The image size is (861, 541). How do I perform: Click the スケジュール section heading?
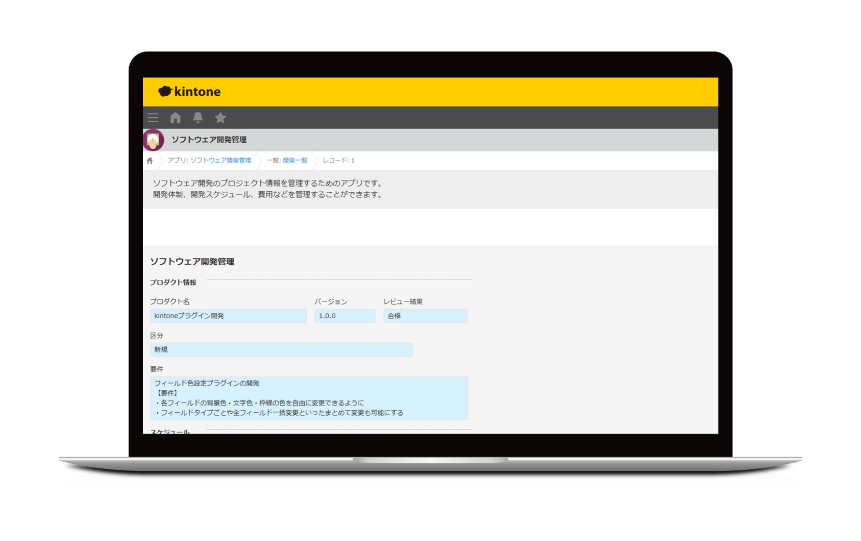click(x=170, y=432)
